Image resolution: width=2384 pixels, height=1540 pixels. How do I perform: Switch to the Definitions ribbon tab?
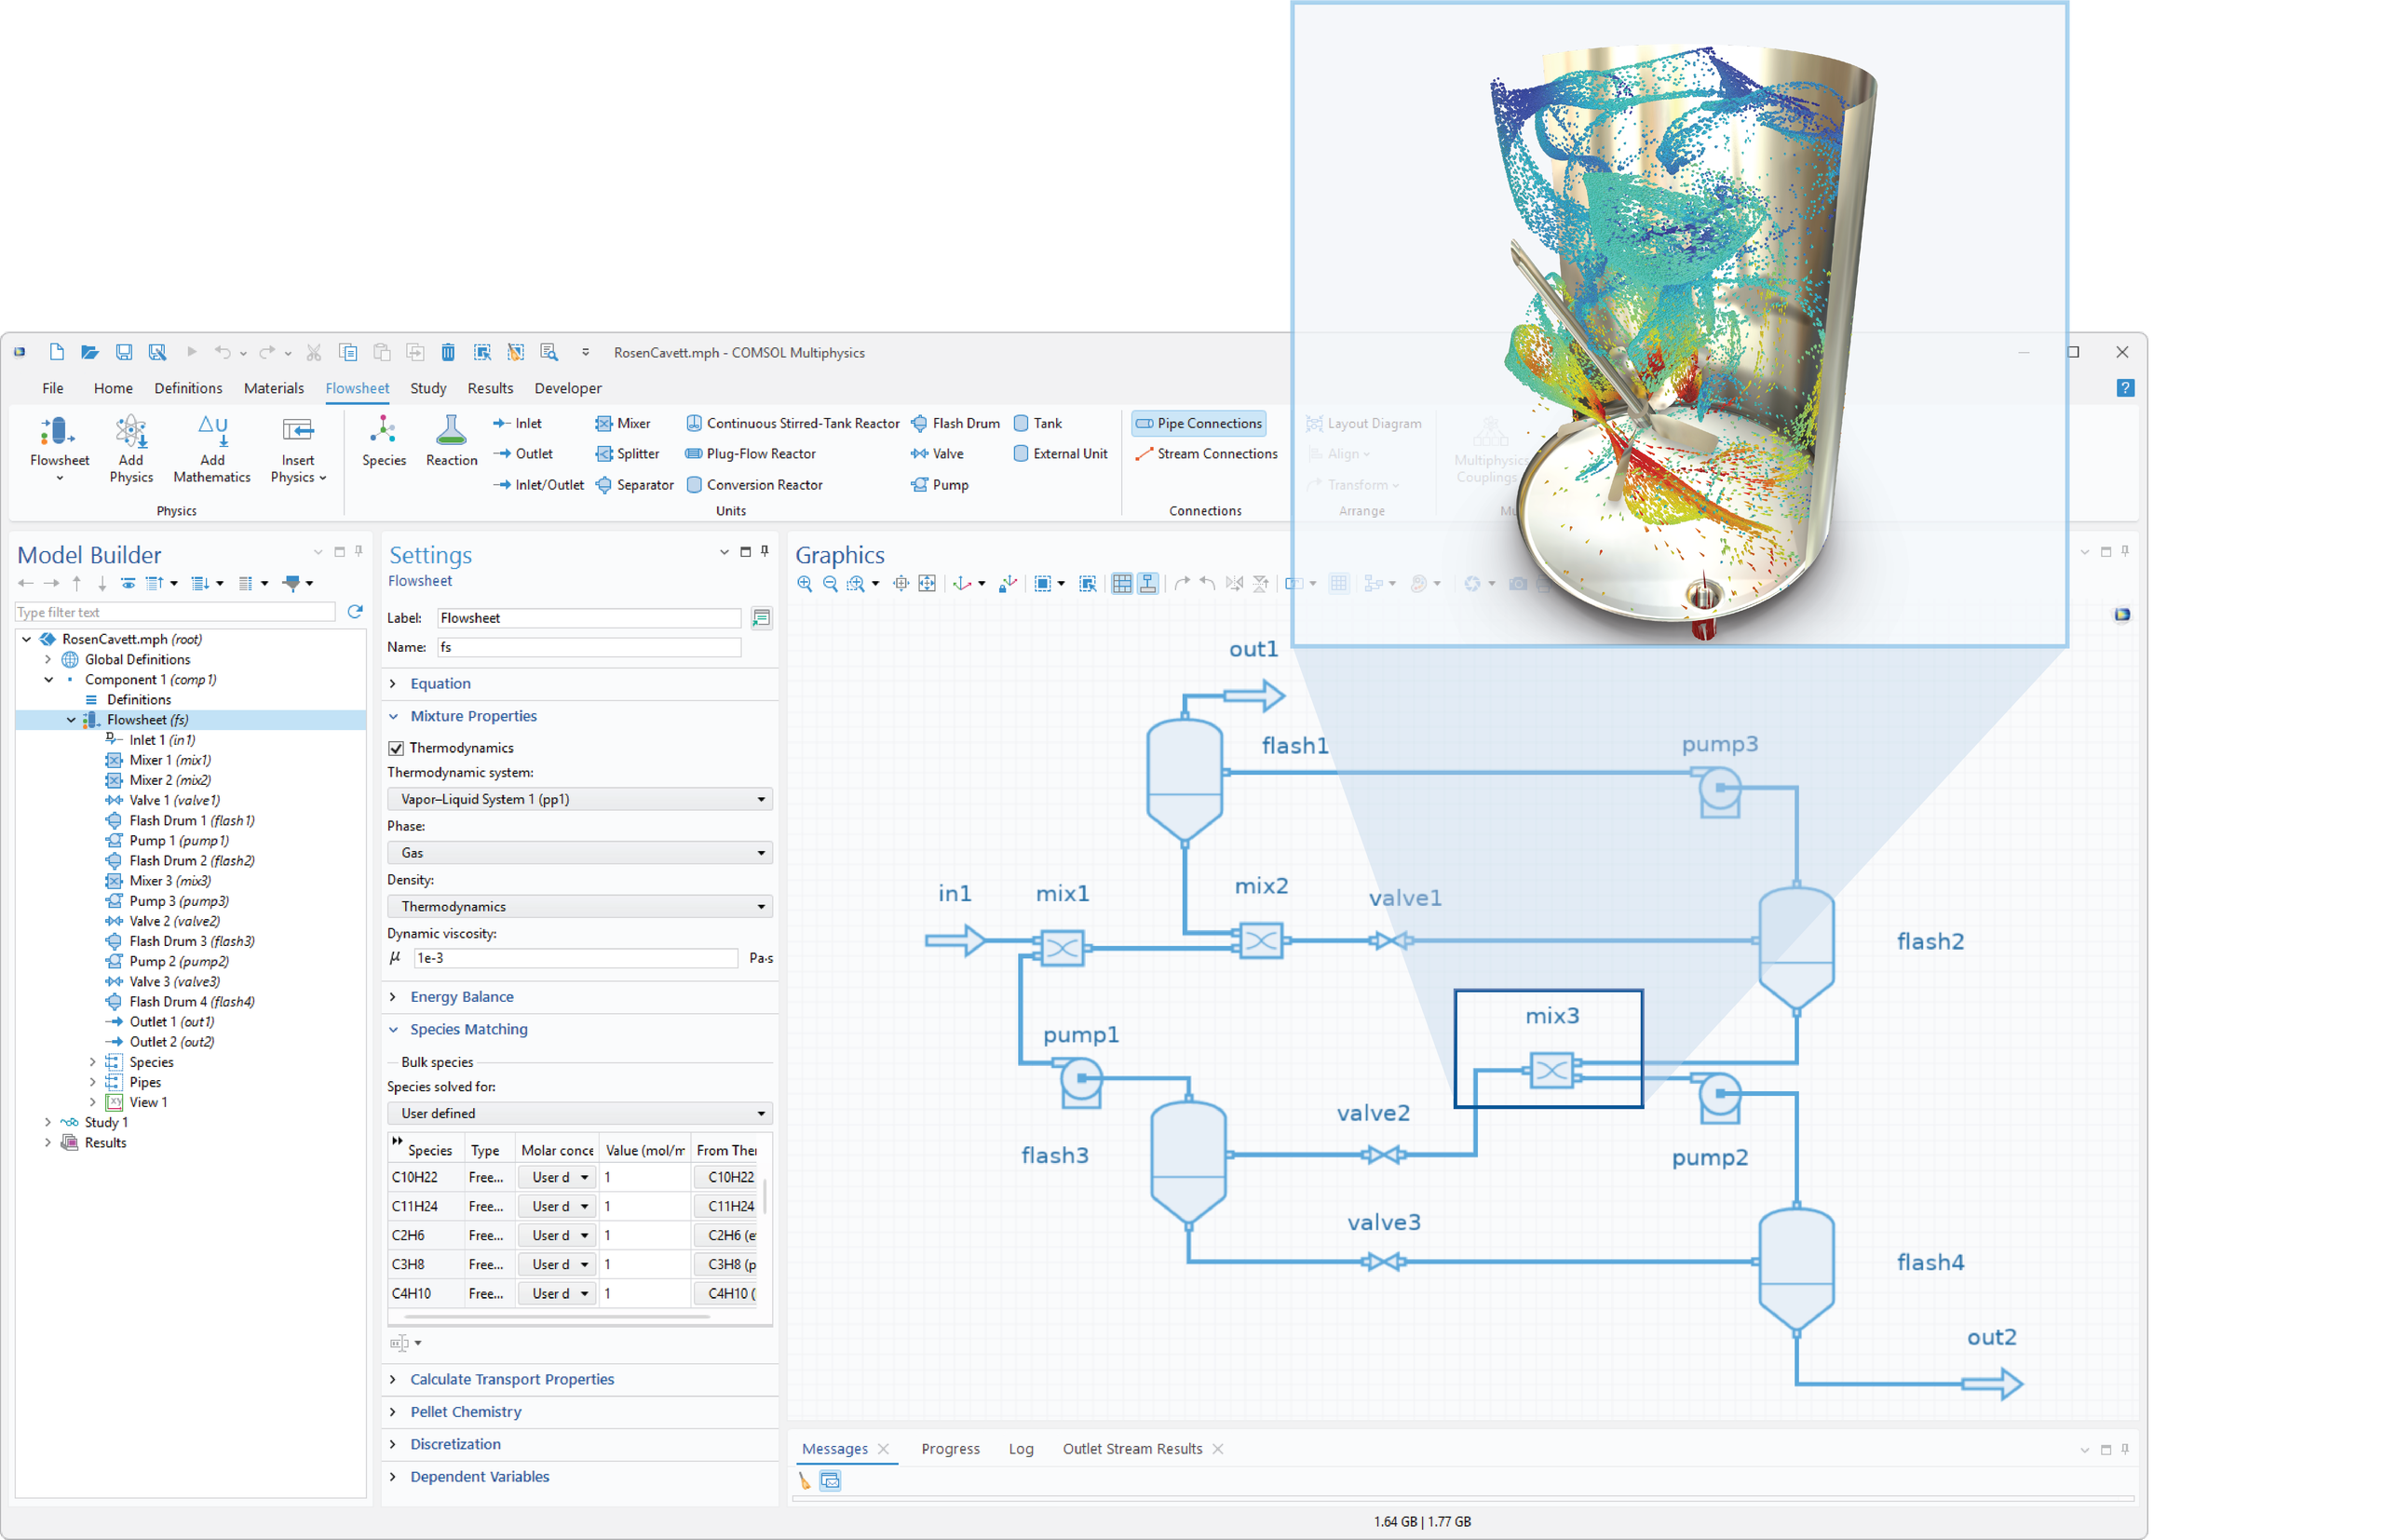point(188,388)
